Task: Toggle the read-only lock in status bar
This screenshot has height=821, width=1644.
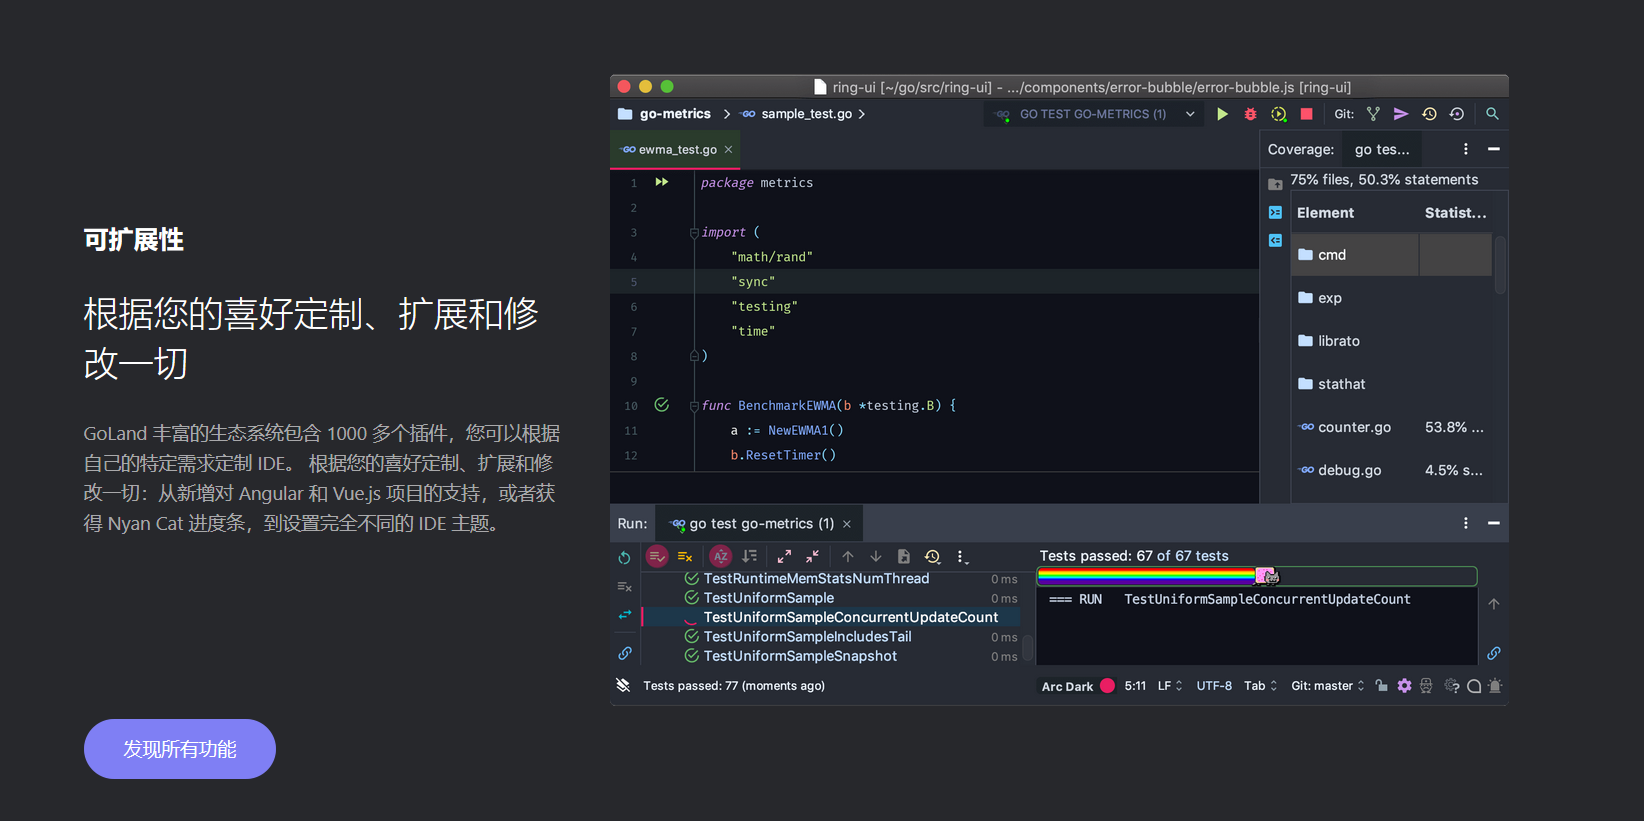Action: pos(1381,686)
